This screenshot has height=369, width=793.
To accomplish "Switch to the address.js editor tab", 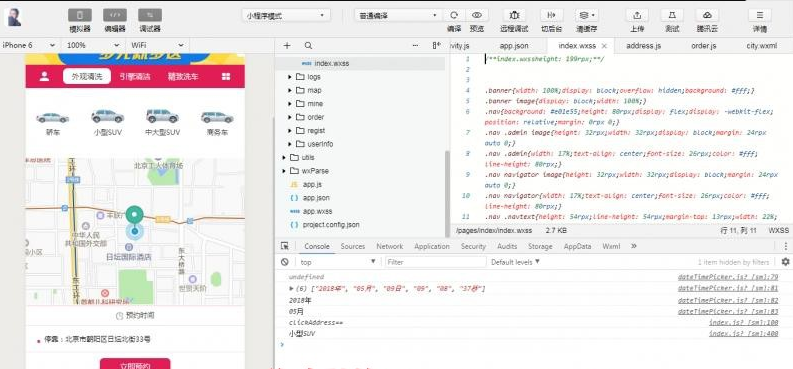I will click(x=643, y=45).
